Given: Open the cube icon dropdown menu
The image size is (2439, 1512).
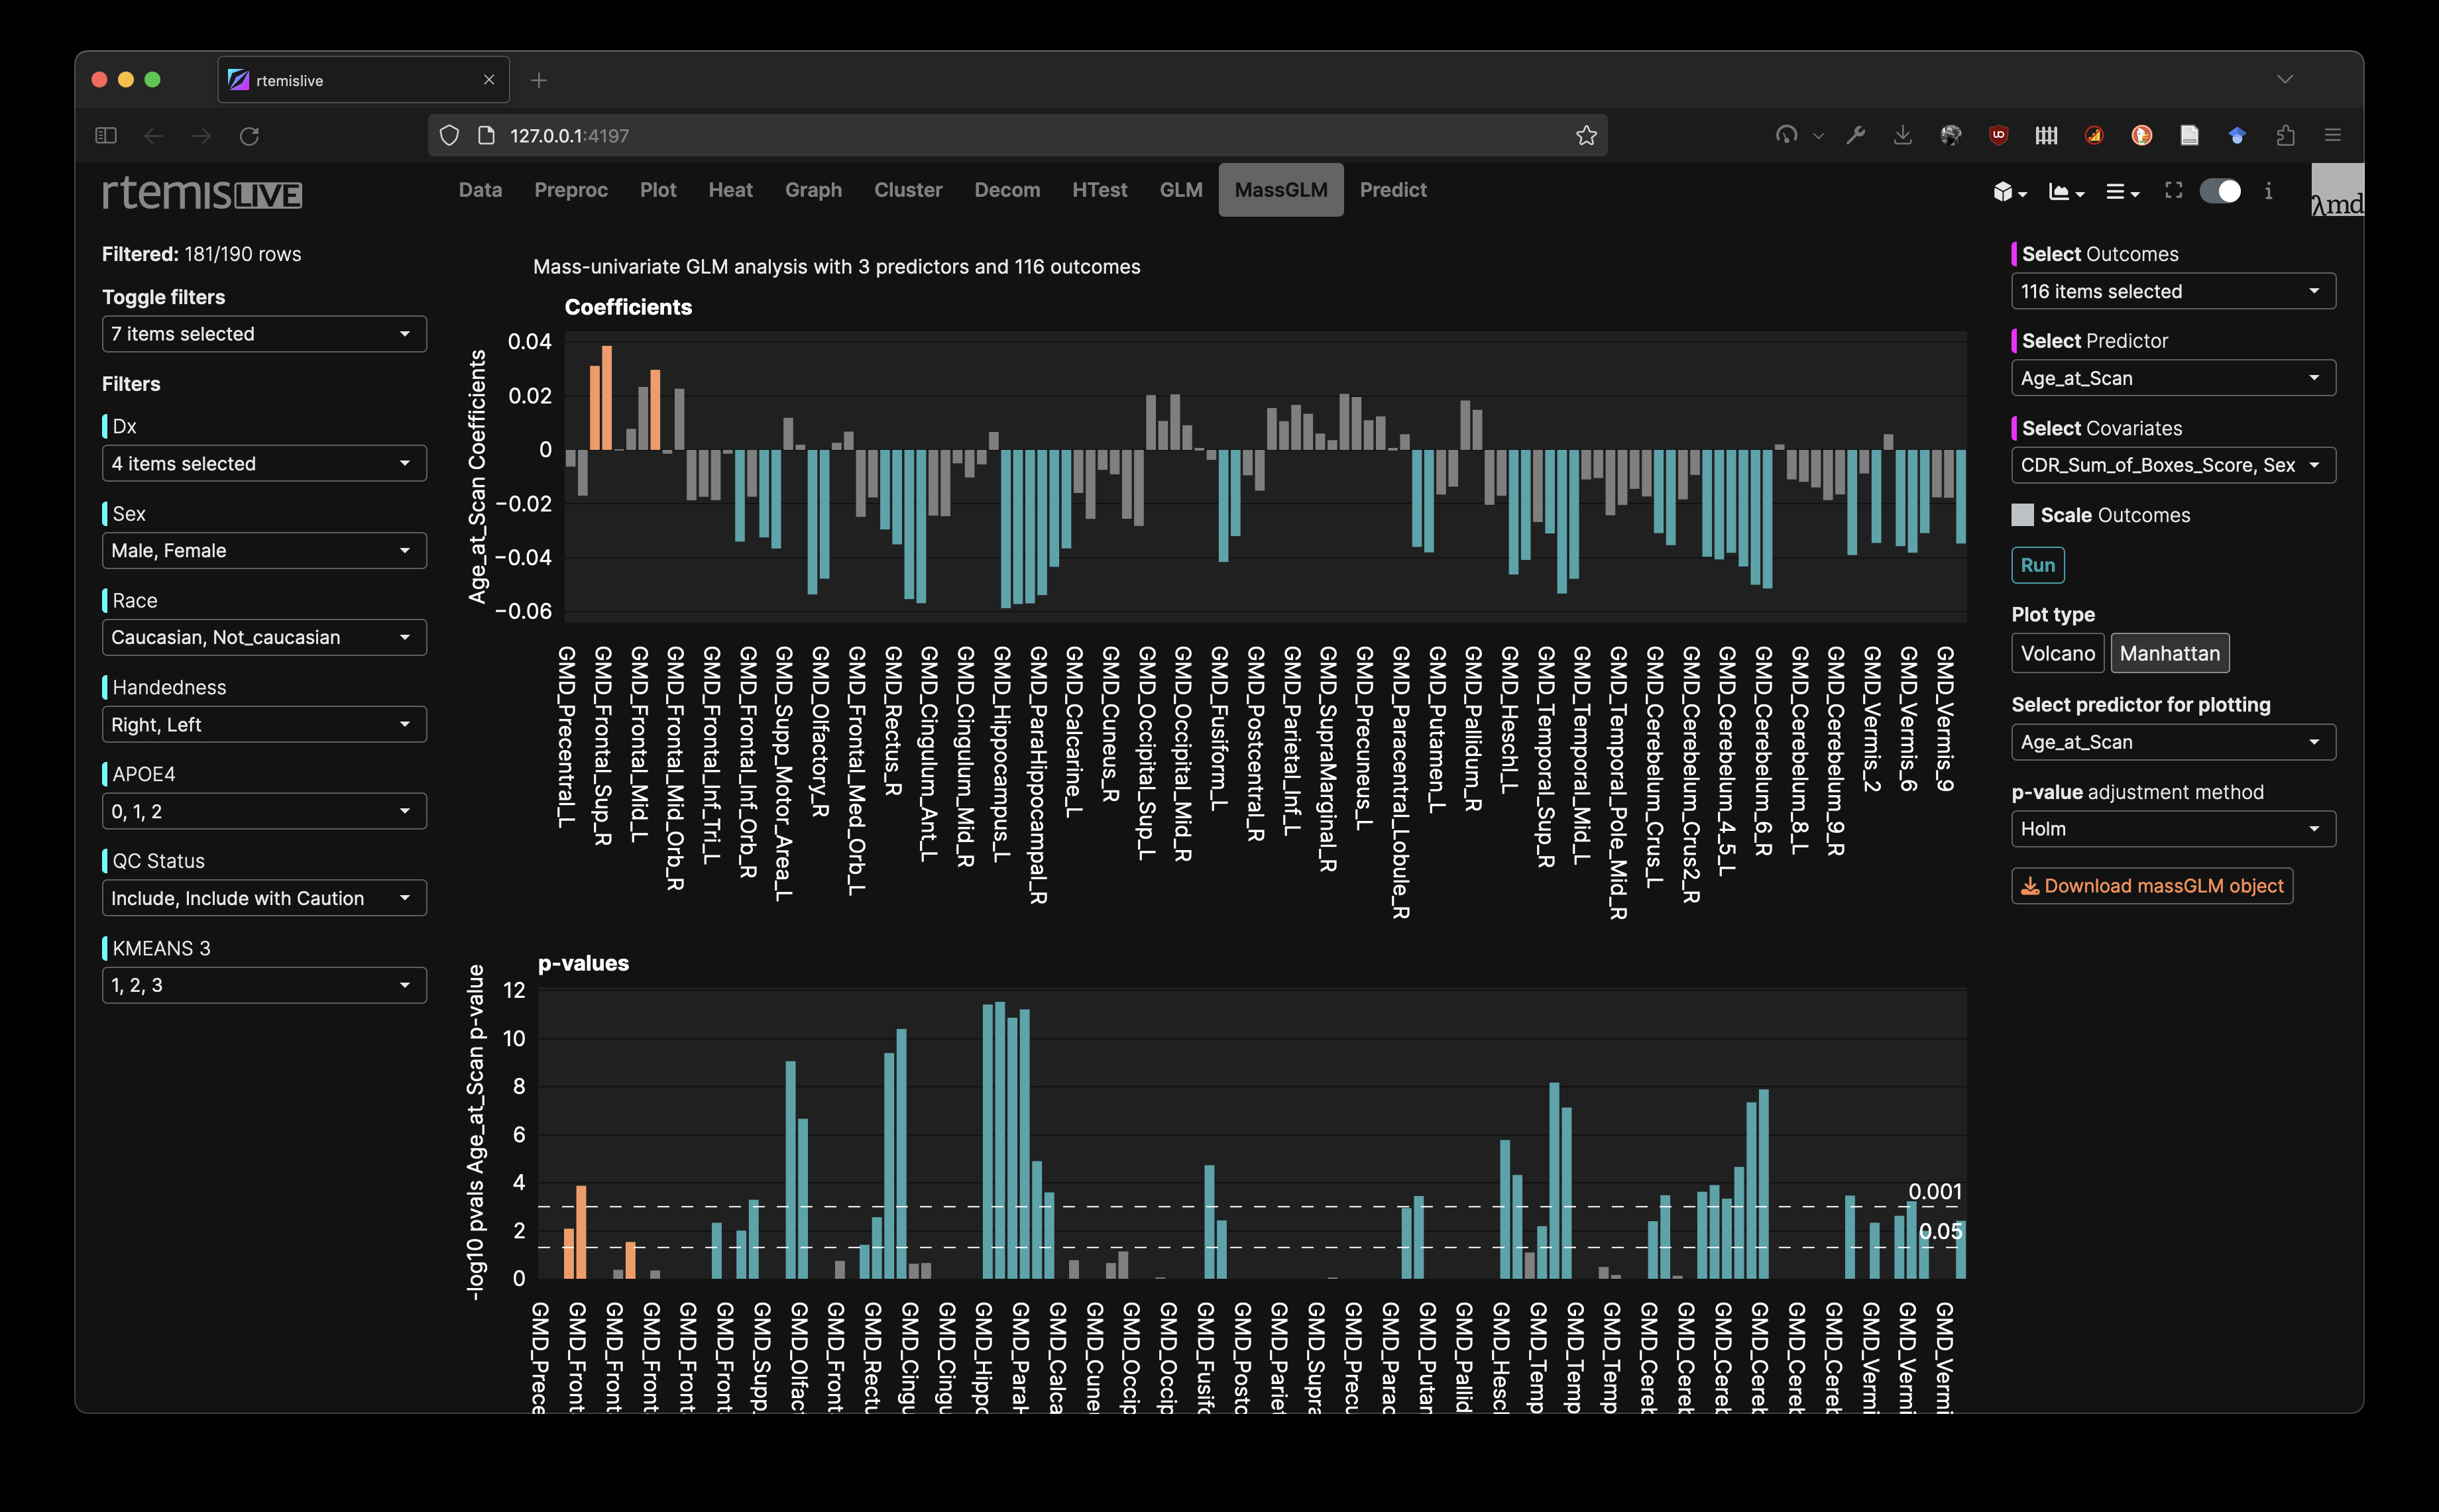Looking at the screenshot, I should point(2008,191).
